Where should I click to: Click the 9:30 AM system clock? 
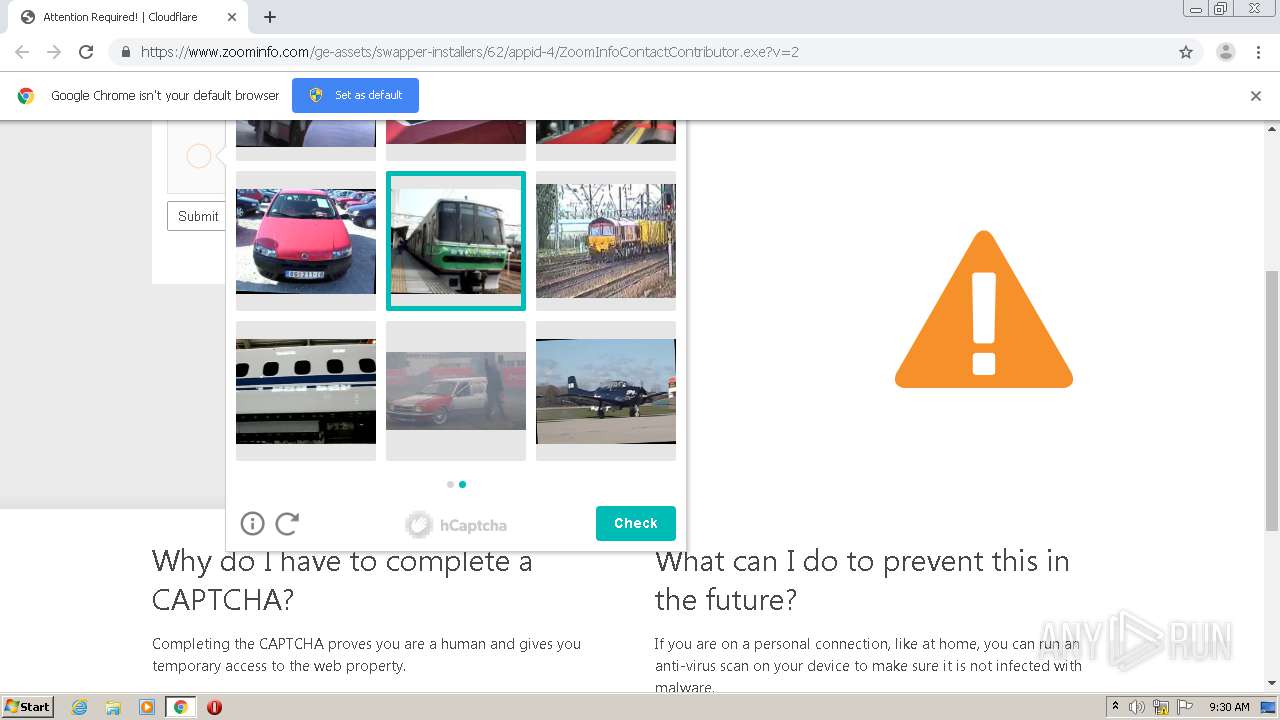coord(1229,707)
